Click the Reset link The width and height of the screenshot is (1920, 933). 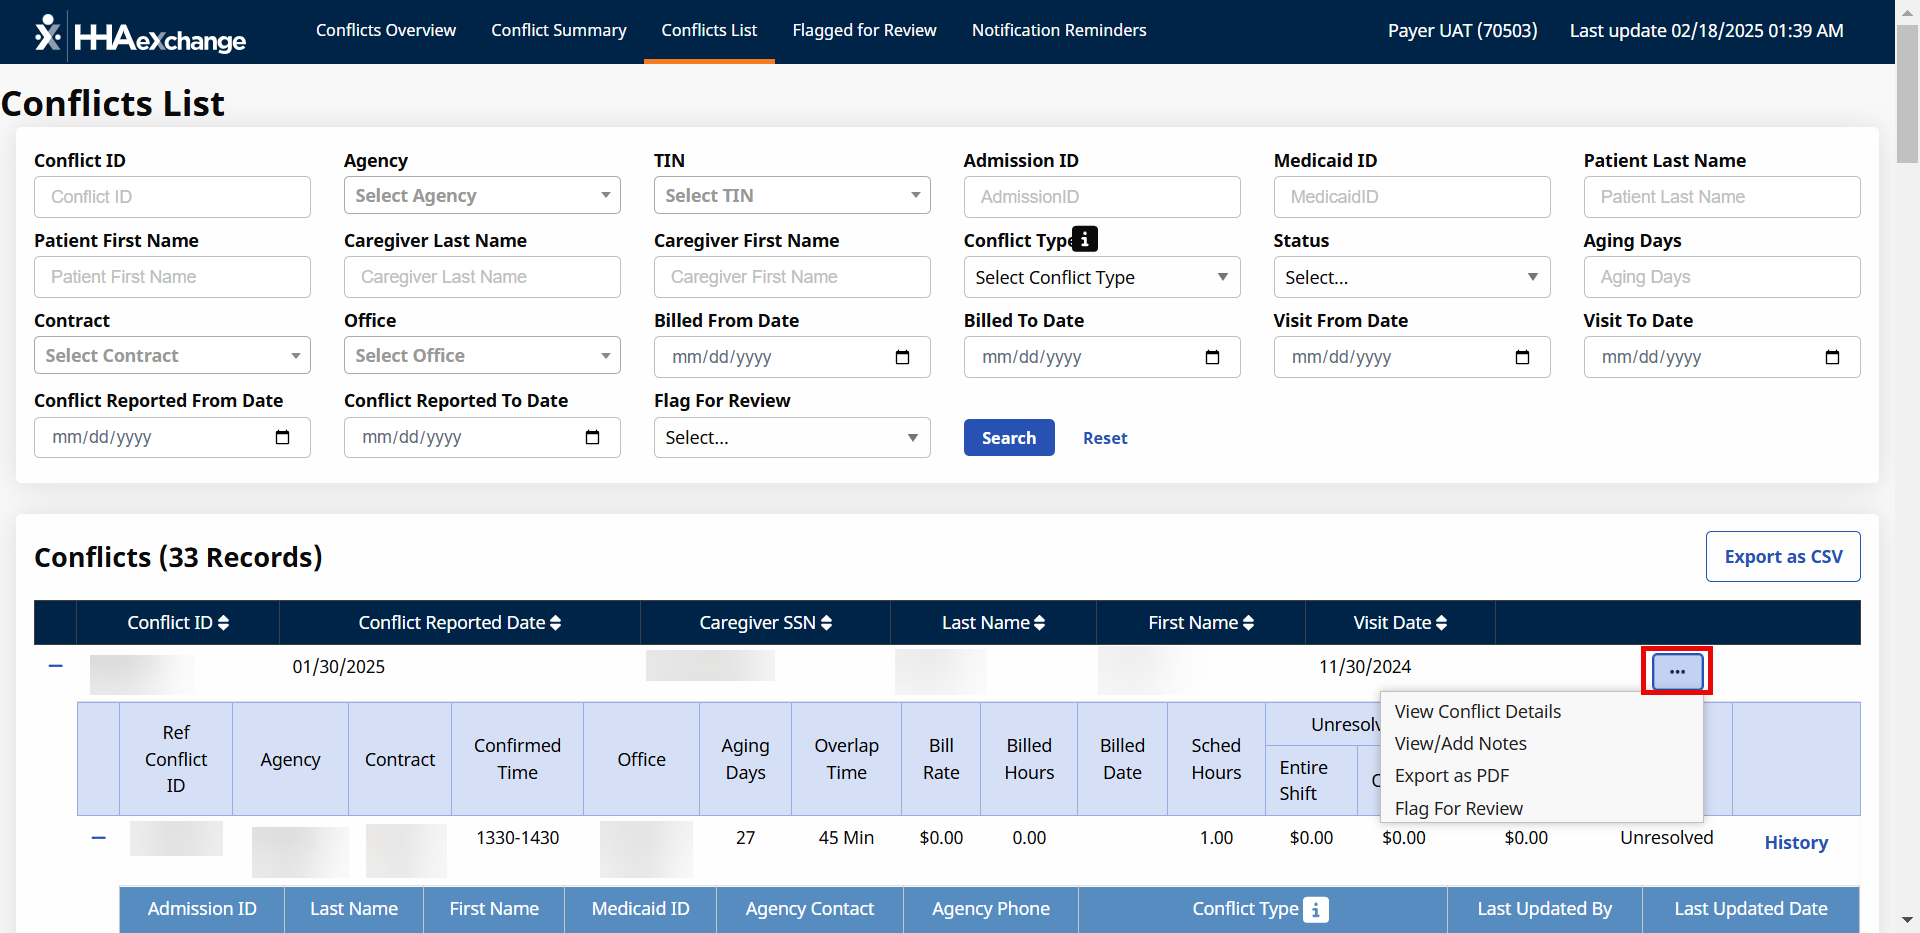pos(1104,438)
